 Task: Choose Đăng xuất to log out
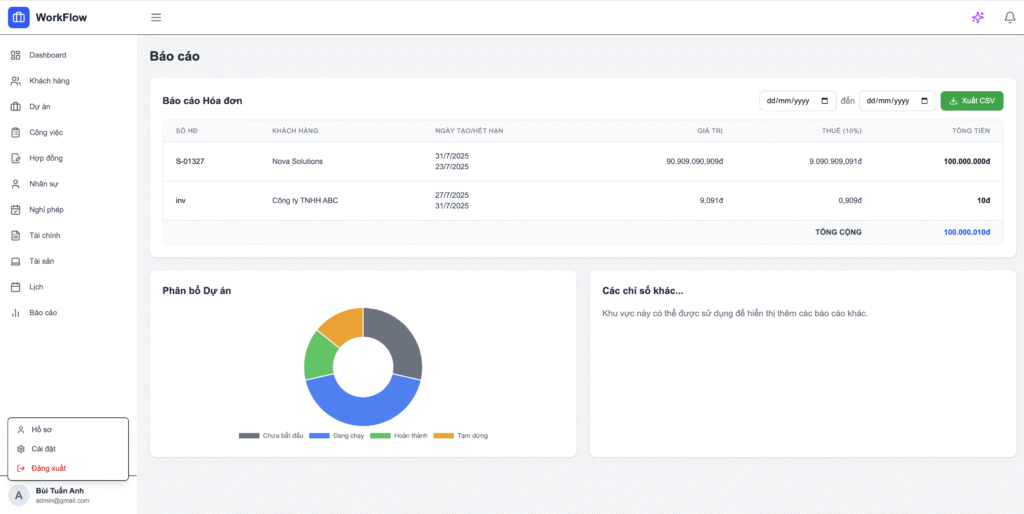coord(48,468)
